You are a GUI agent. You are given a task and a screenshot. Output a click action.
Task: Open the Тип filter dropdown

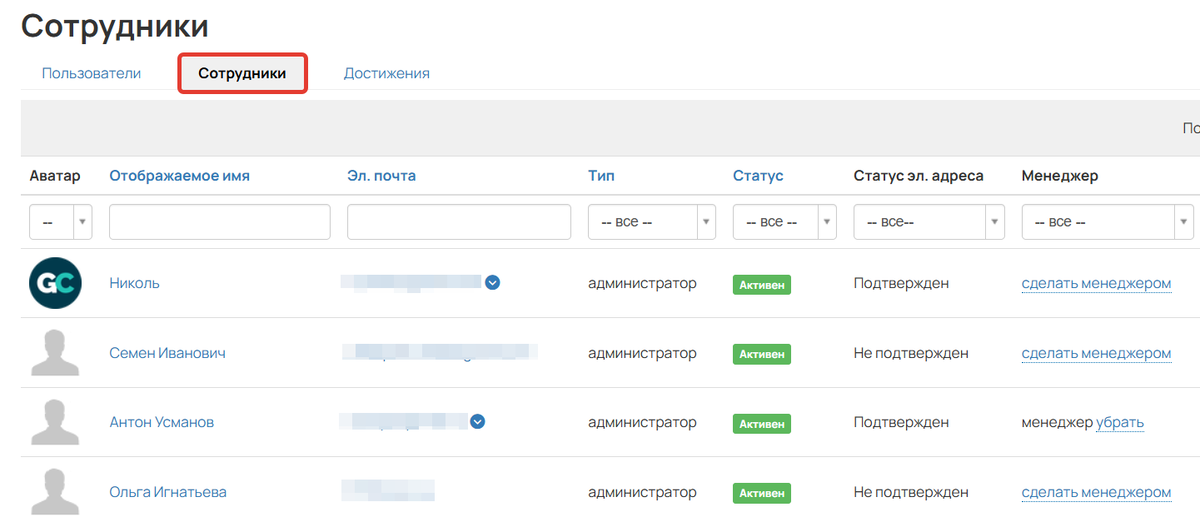[x=651, y=222]
